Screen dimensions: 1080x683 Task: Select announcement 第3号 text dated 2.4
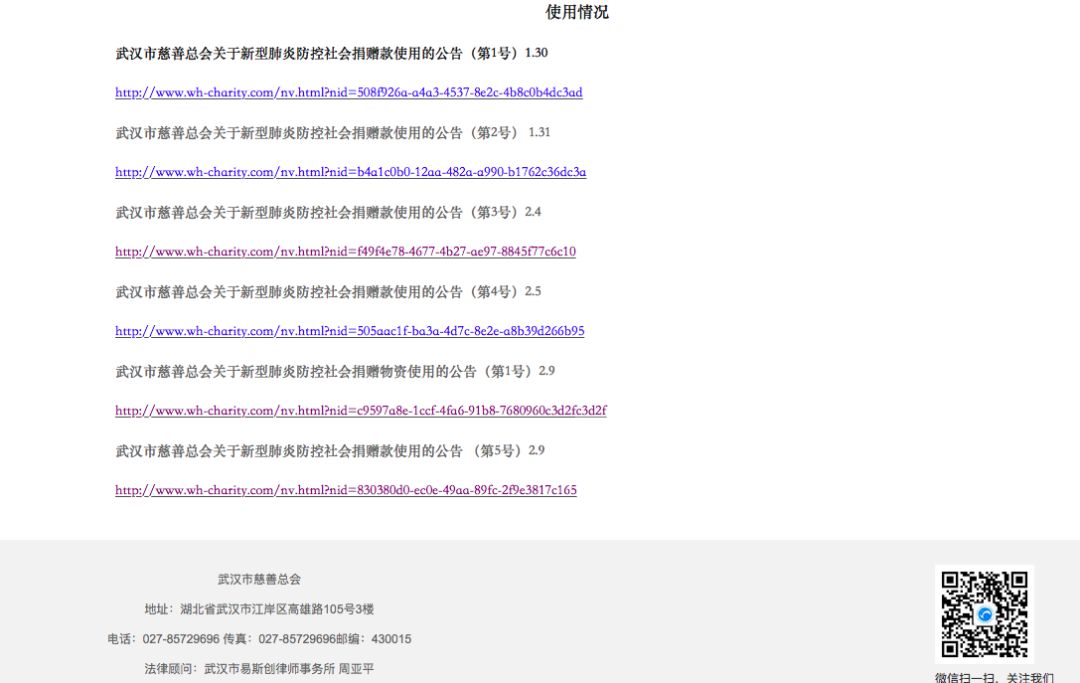[x=328, y=212]
